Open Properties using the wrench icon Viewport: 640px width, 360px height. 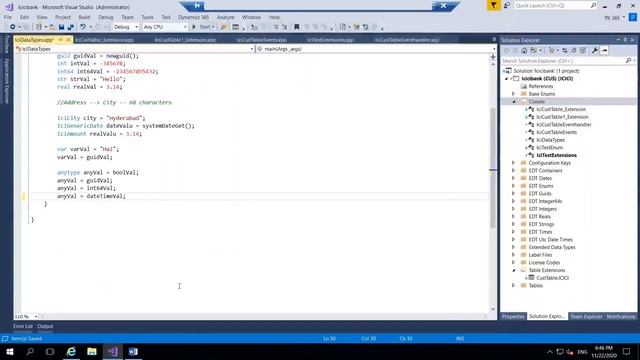tap(595, 51)
